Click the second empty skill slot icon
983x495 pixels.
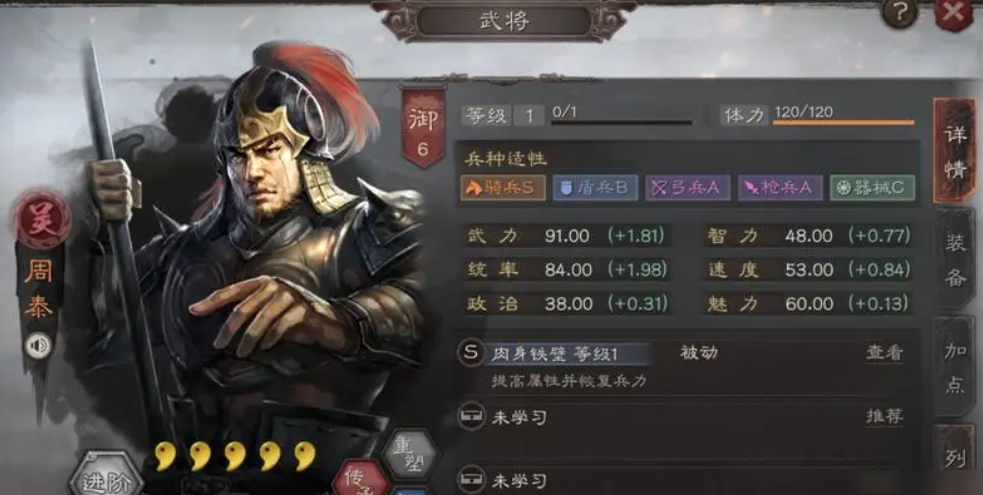pos(471,480)
